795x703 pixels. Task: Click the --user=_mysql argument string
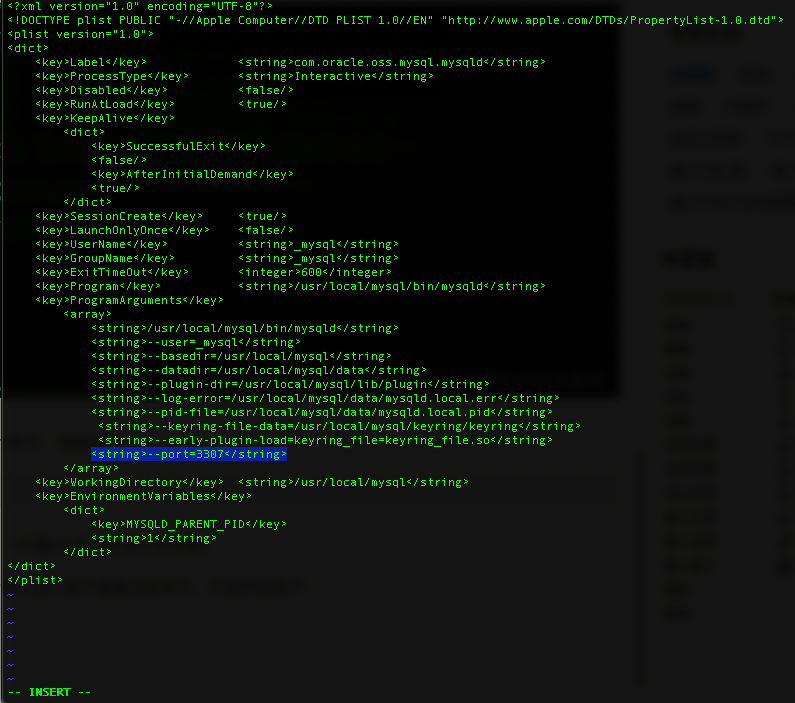click(196, 343)
